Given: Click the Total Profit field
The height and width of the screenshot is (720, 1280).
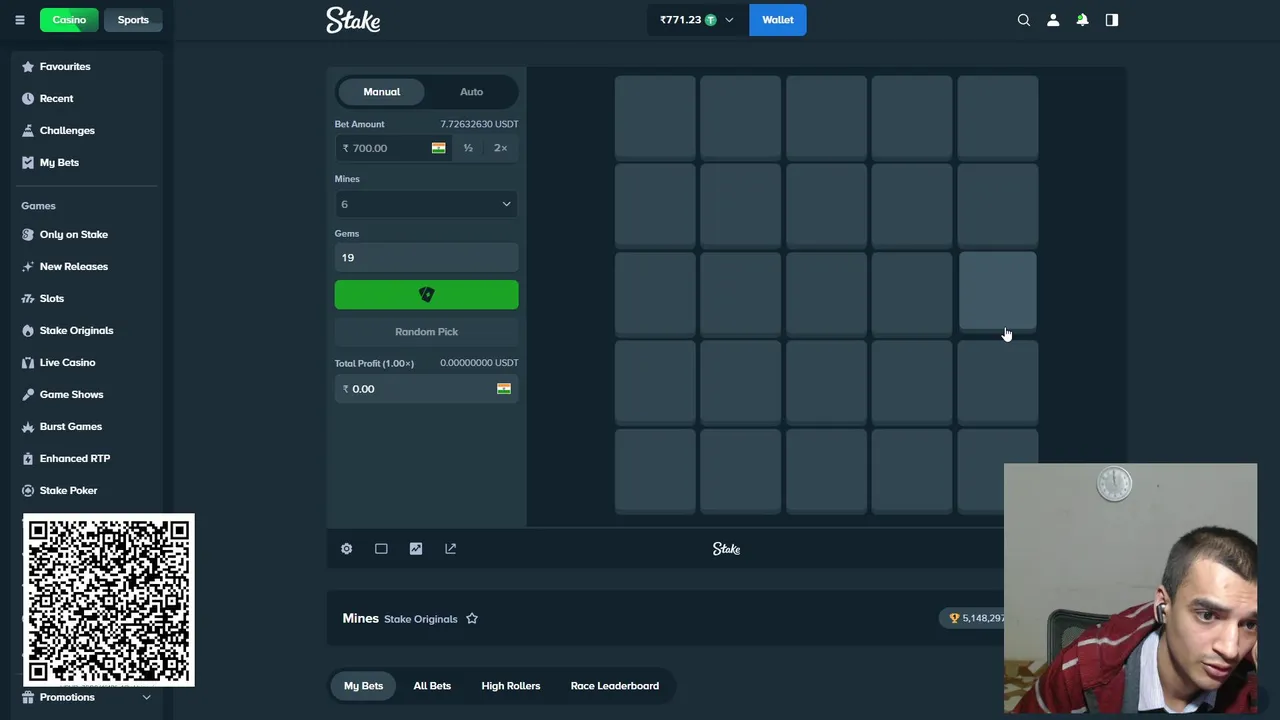Looking at the screenshot, I should [426, 389].
